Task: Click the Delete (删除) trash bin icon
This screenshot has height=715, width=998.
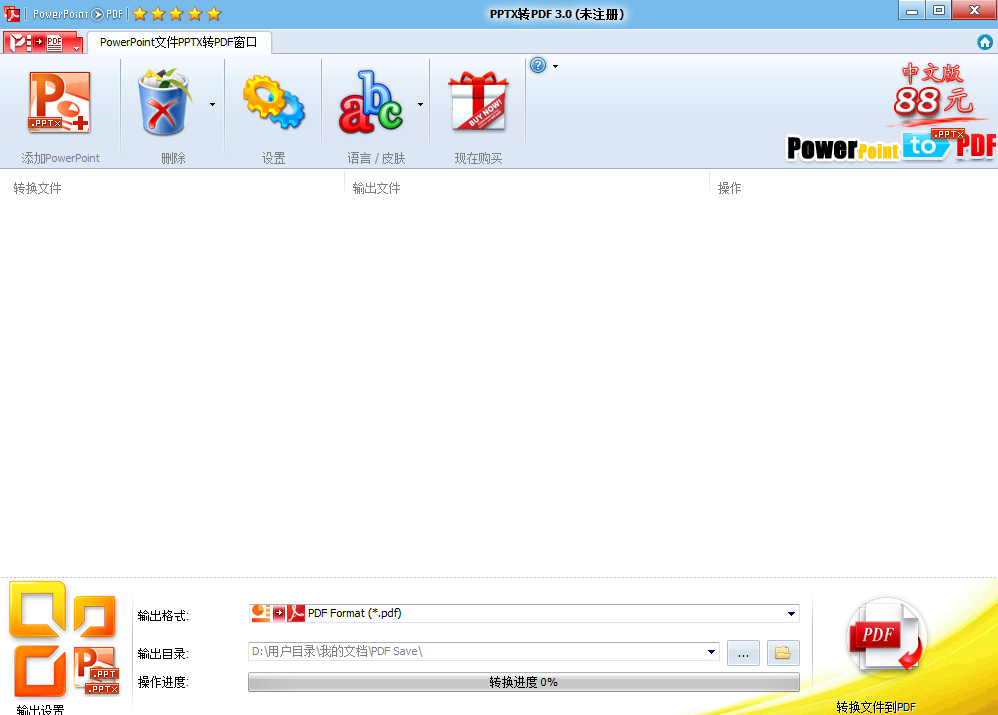Action: coord(164,102)
